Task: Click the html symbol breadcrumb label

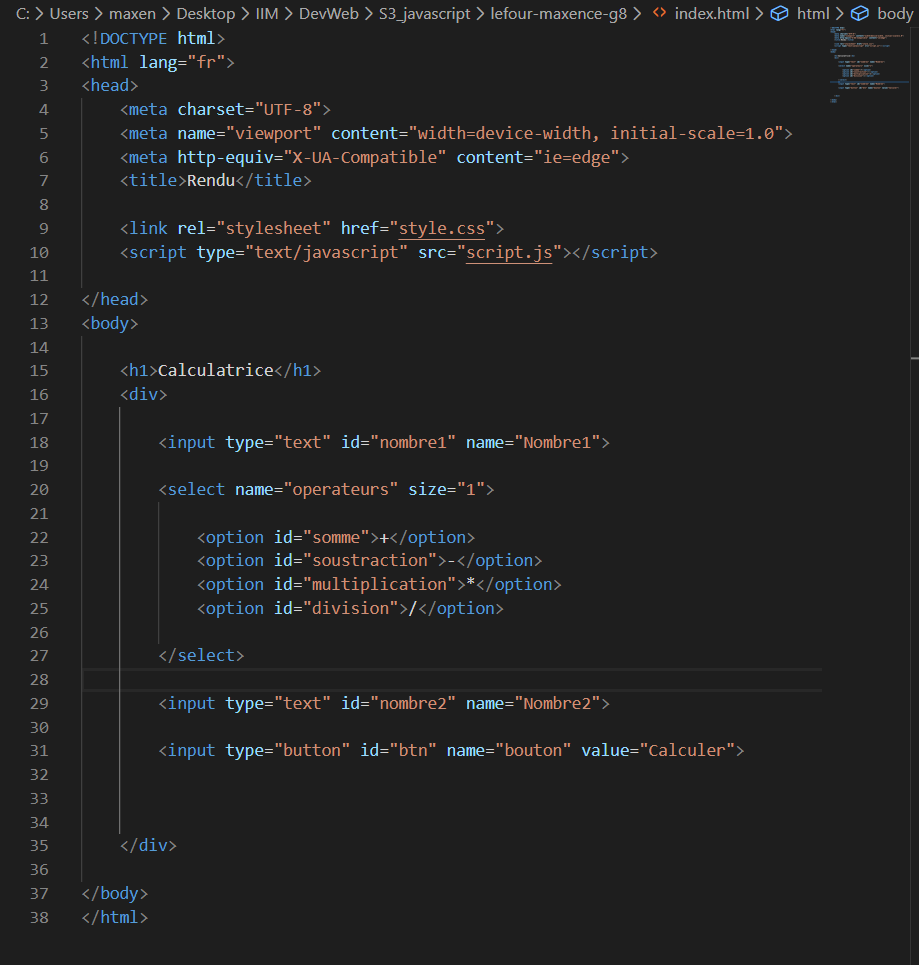Action: point(813,14)
